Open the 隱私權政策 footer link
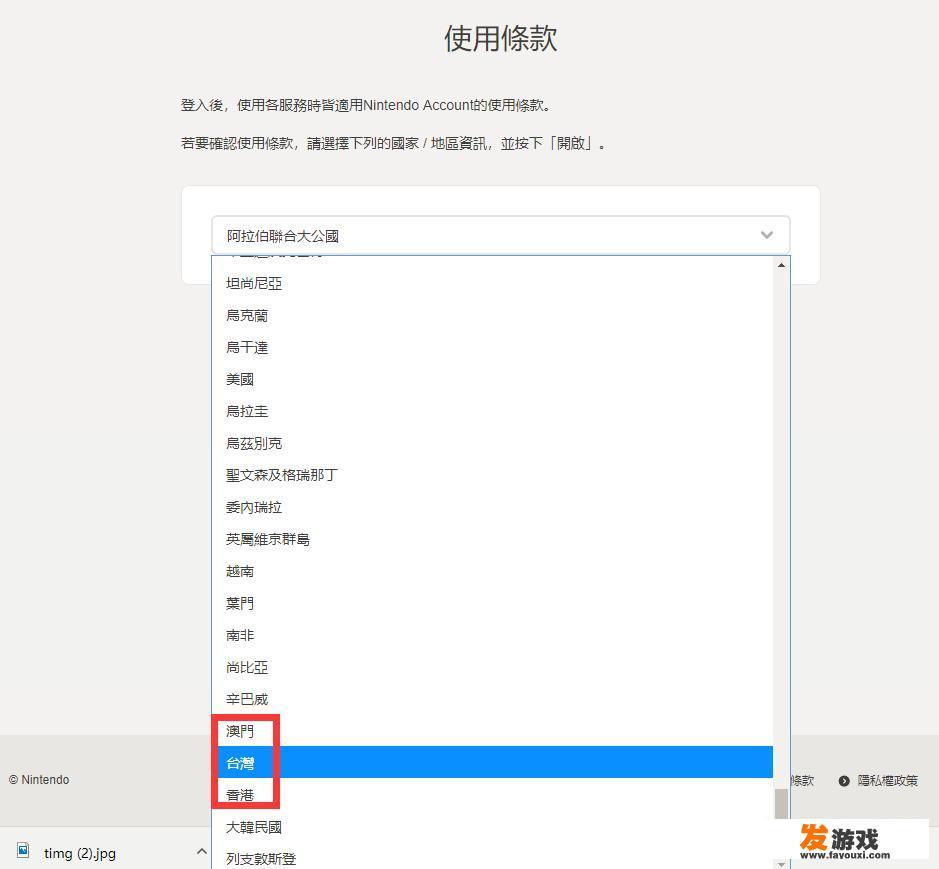This screenshot has width=939, height=869. pos(887,780)
